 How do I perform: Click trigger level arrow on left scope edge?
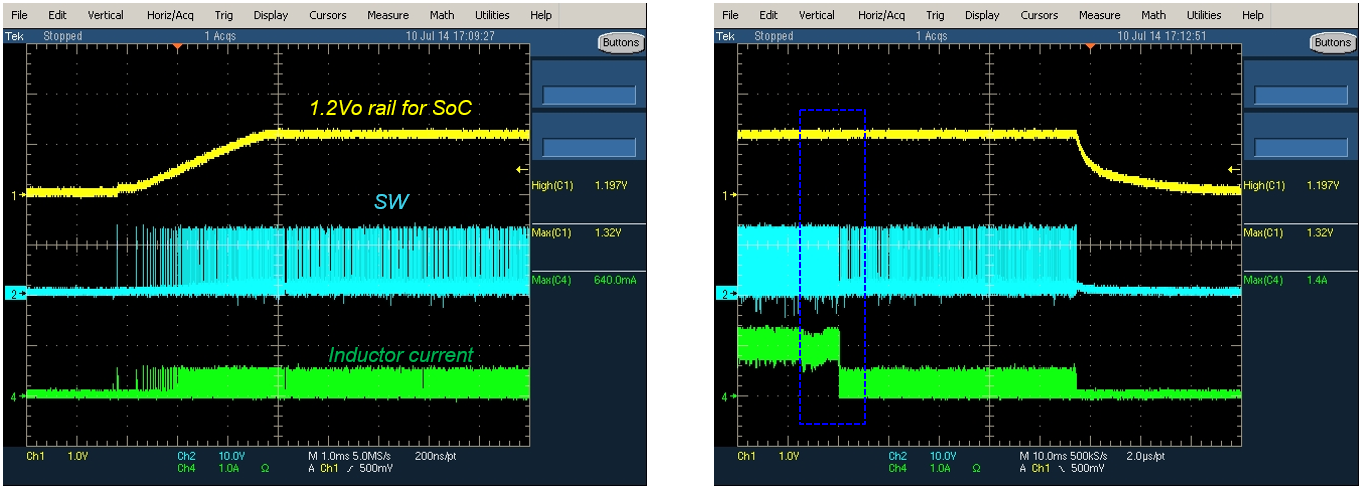tap(522, 169)
